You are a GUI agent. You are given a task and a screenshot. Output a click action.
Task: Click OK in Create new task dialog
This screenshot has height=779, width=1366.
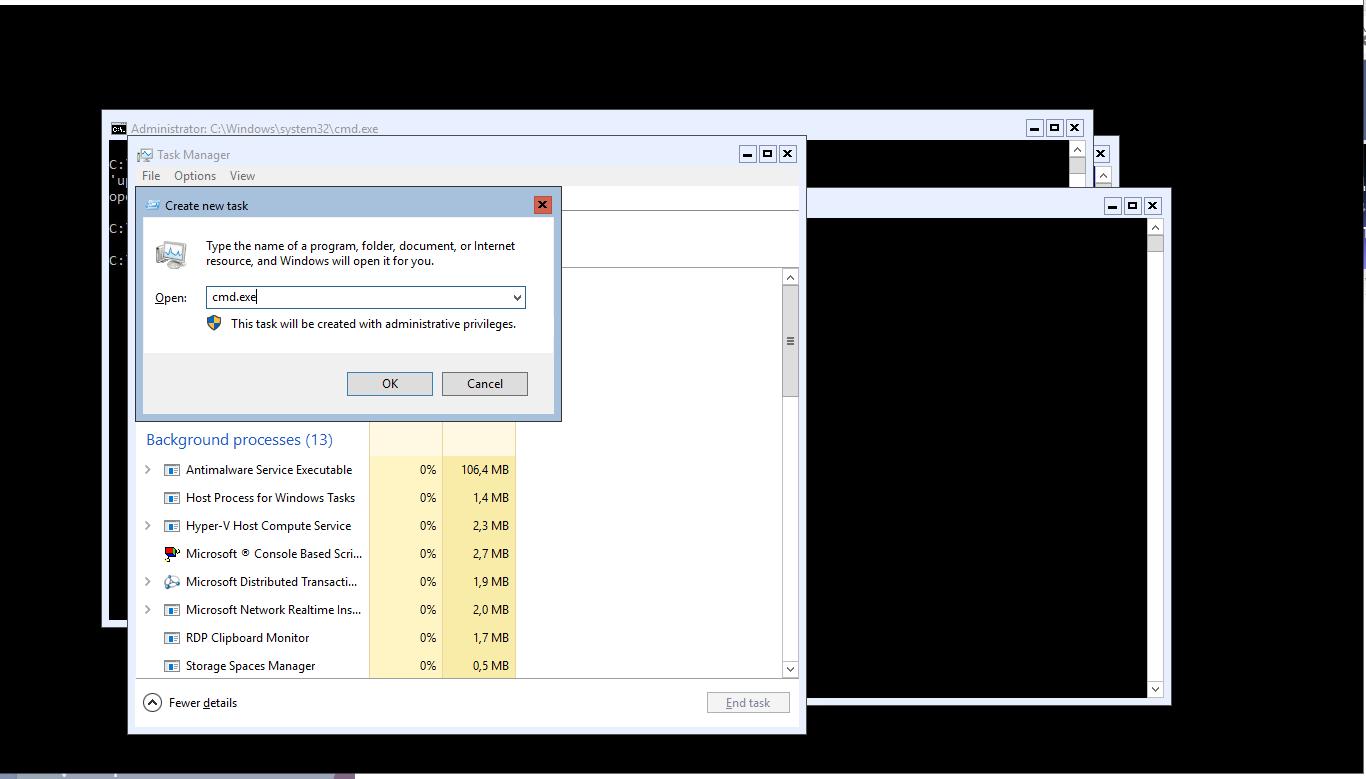390,384
